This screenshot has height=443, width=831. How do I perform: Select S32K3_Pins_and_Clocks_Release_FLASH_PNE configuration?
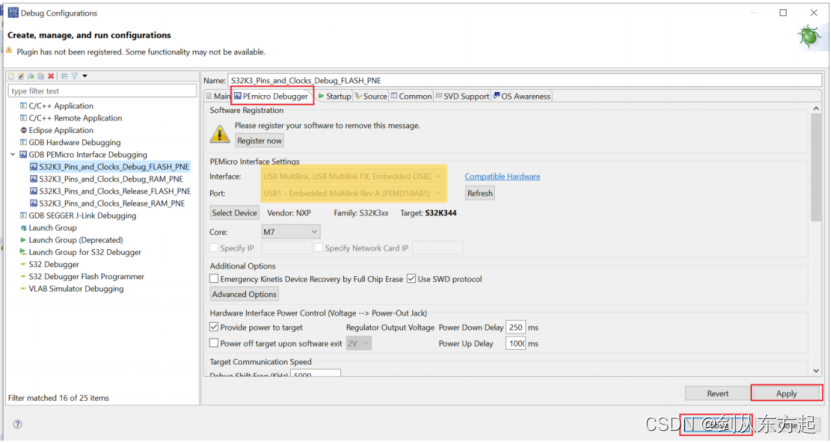[x=114, y=191]
